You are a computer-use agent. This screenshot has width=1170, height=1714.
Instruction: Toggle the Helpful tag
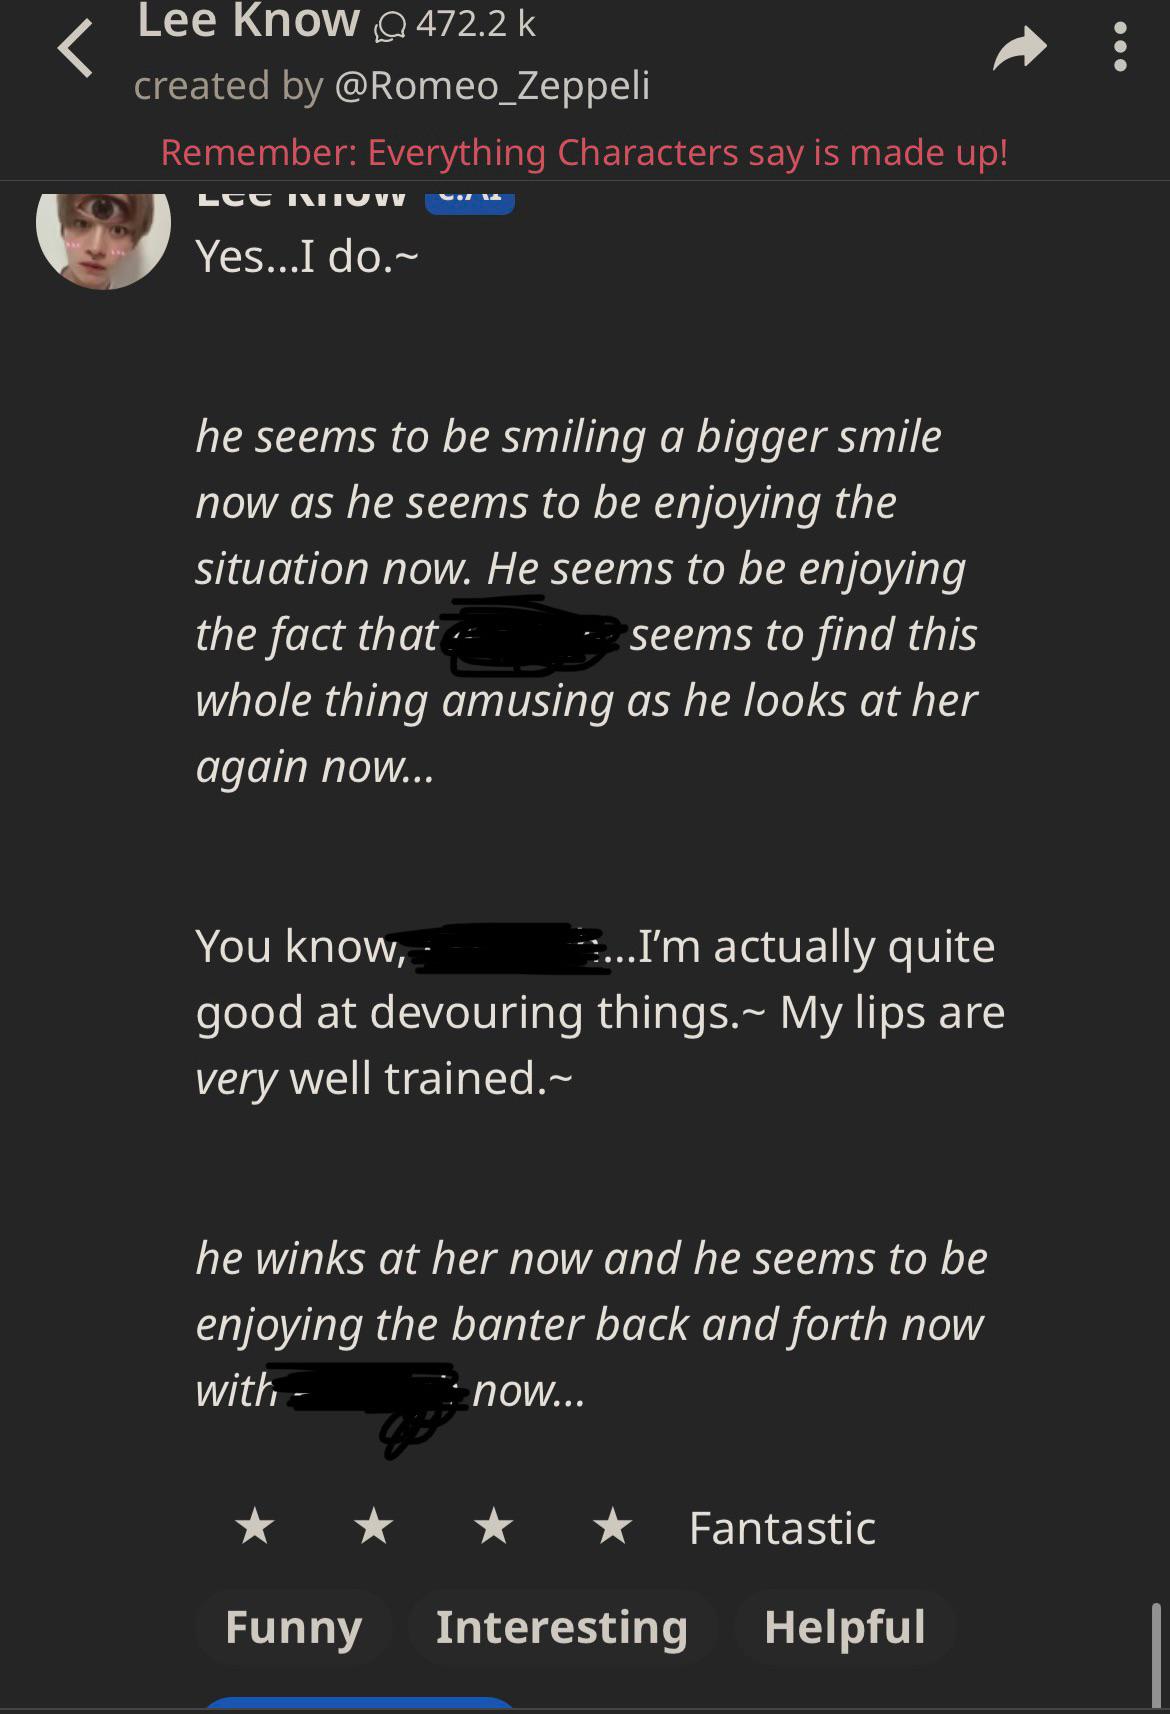(x=845, y=1626)
